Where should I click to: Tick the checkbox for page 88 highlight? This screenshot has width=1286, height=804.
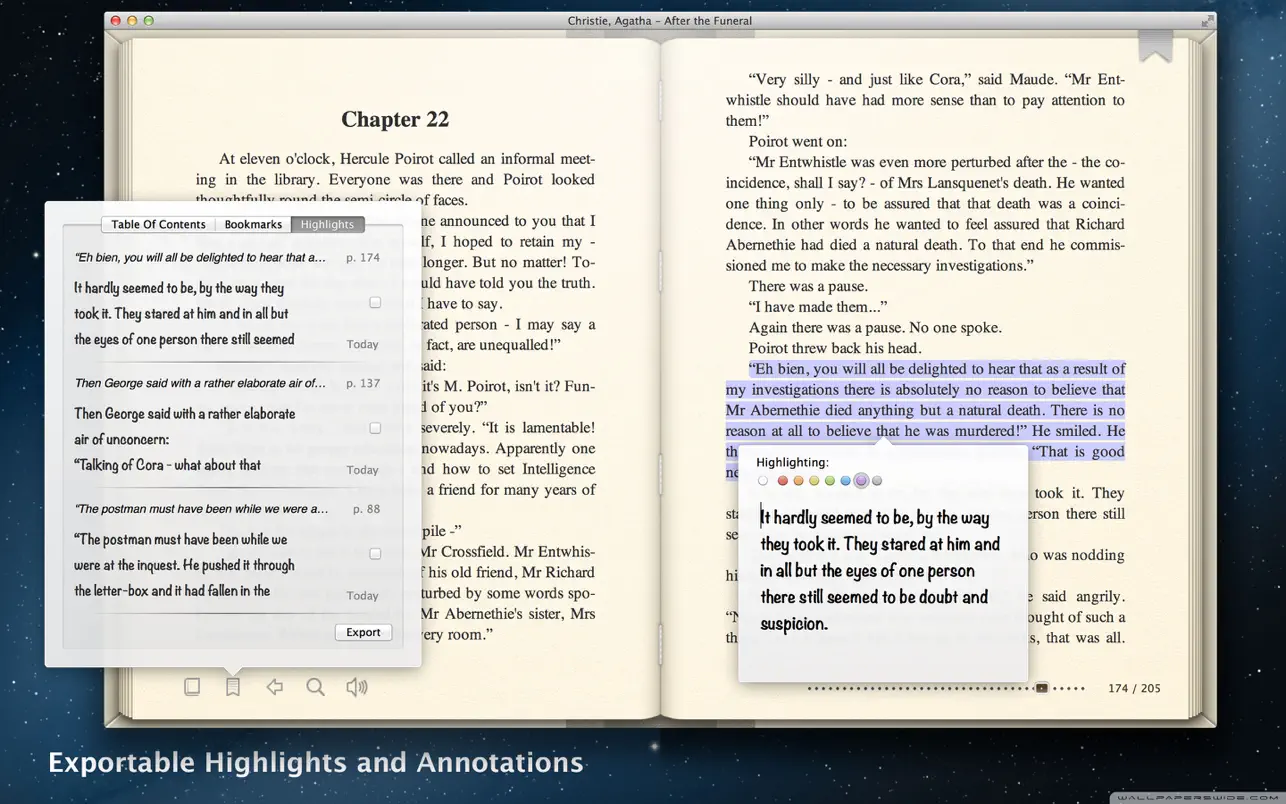coord(375,553)
